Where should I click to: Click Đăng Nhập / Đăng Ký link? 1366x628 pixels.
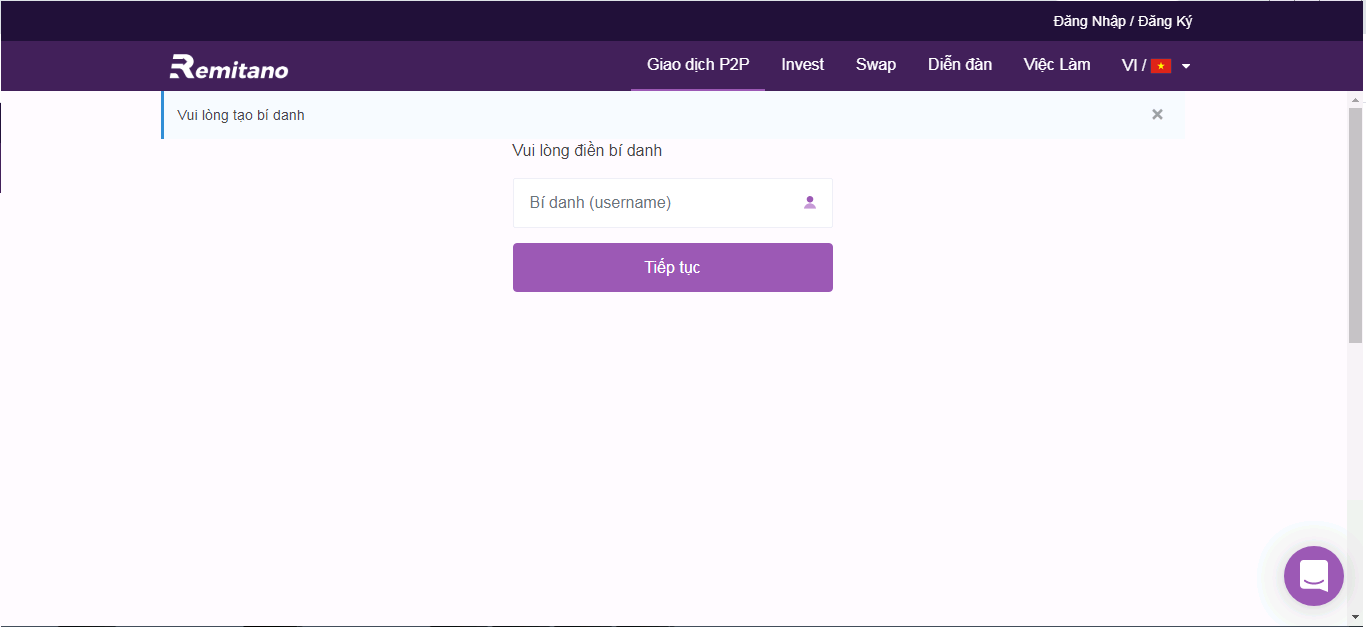[1123, 21]
